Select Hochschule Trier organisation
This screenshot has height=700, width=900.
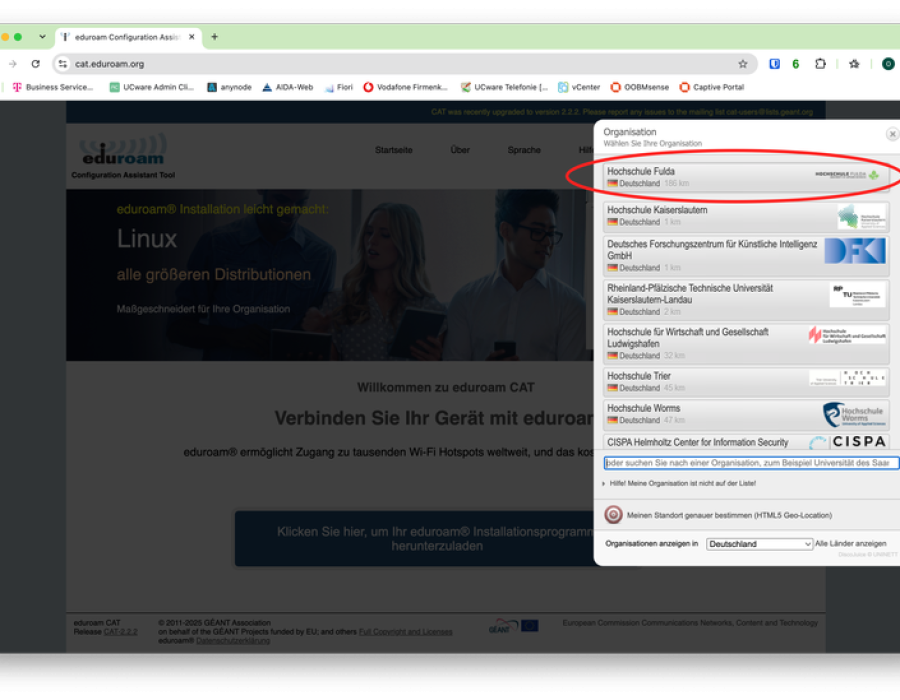click(x=746, y=382)
